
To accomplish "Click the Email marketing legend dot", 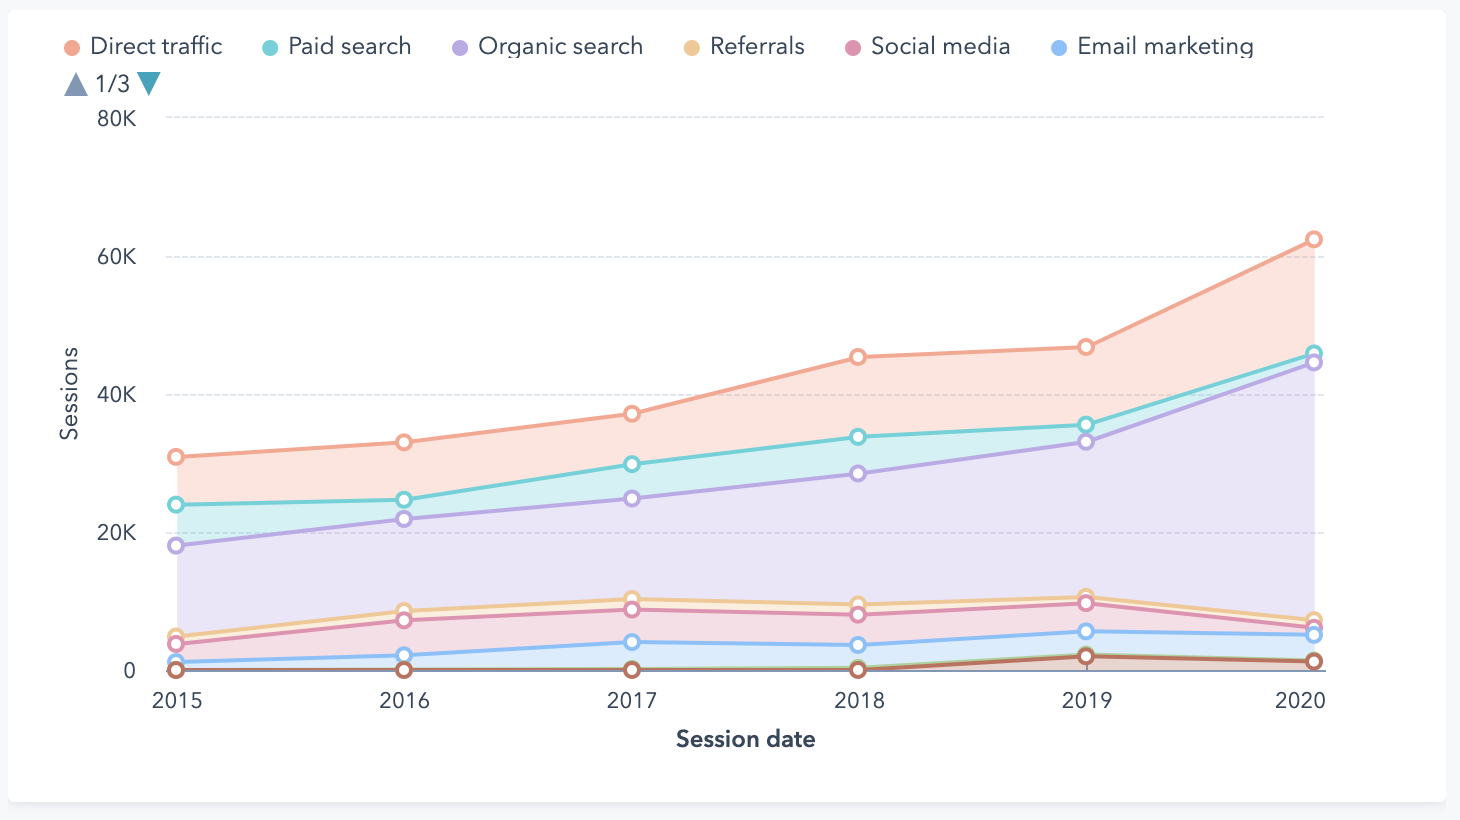I will [x=1060, y=48].
